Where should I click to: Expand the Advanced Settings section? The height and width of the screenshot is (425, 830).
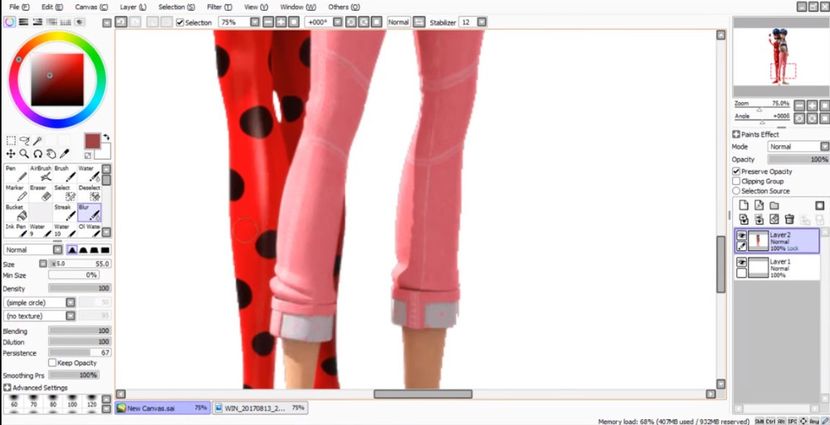tap(7, 387)
